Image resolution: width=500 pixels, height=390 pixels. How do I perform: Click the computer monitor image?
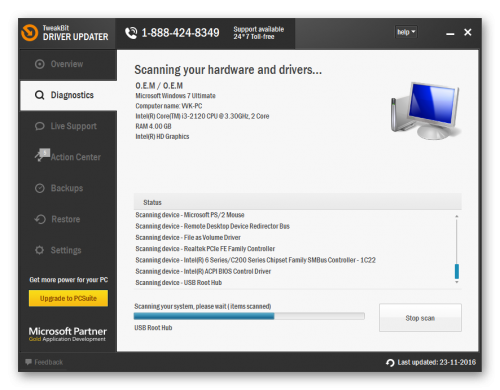coord(426,111)
